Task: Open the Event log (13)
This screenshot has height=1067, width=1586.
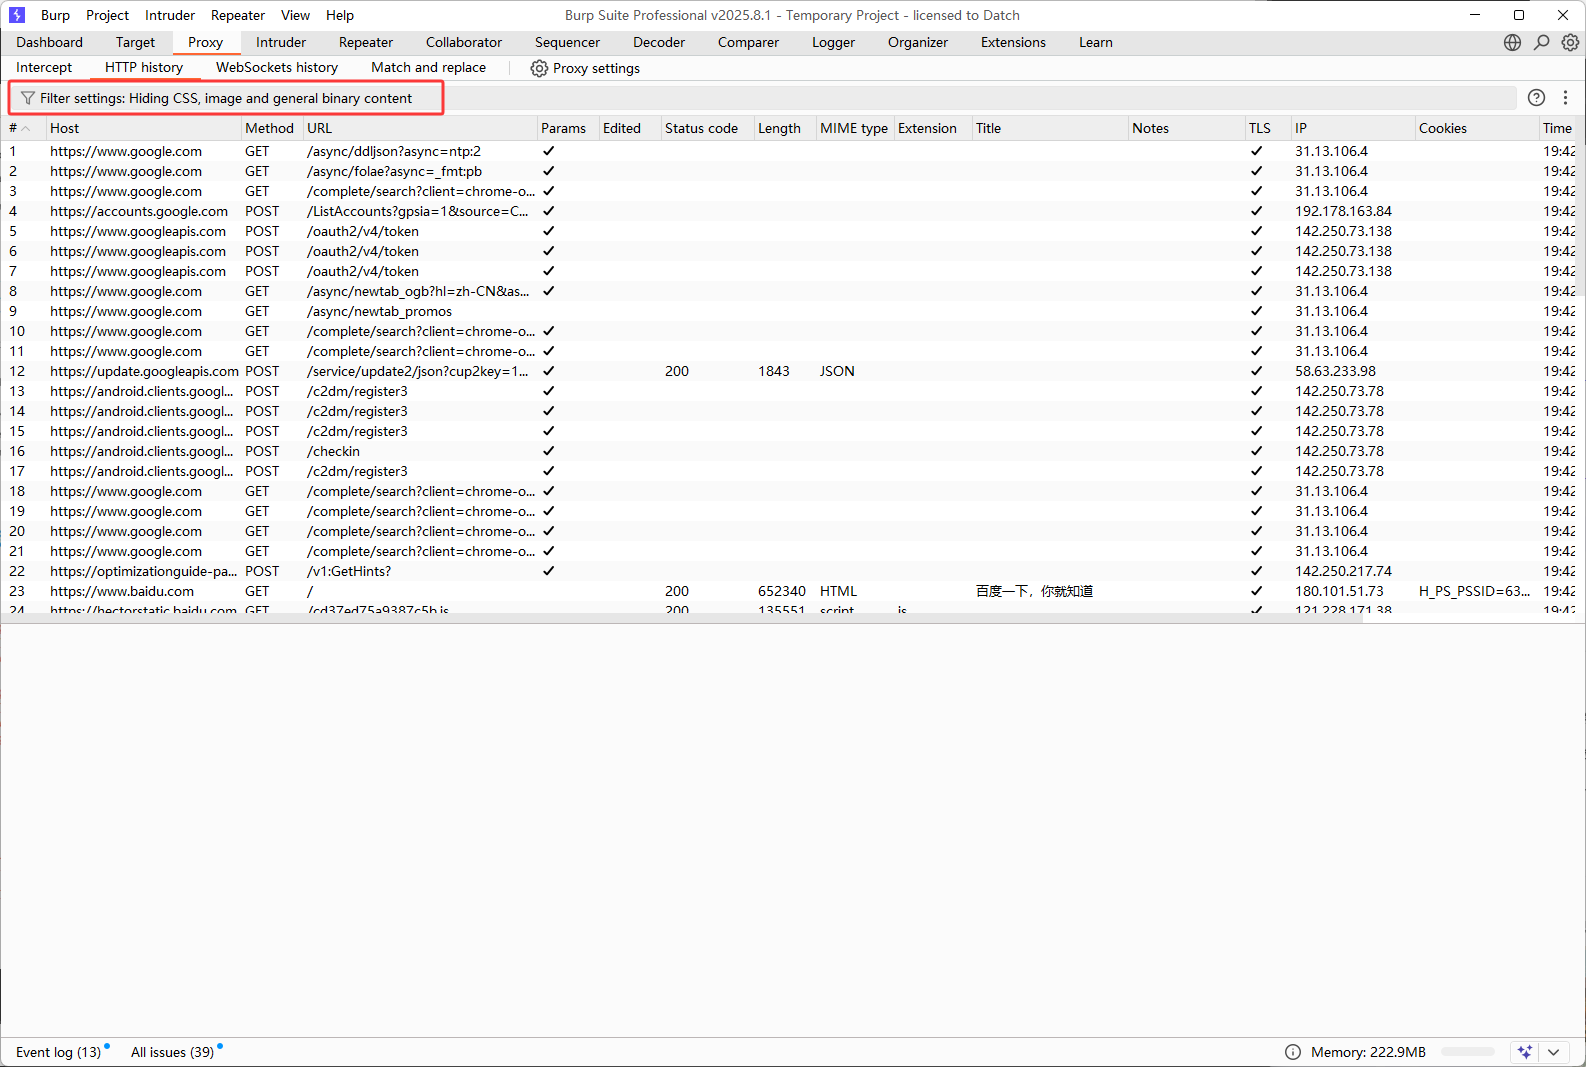Action: [x=59, y=1052]
